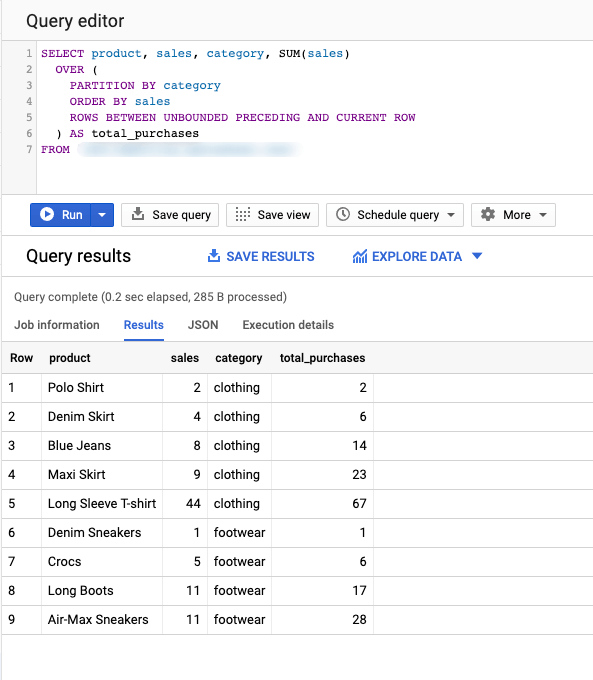
Task: Click the category column header
Action: coord(239,358)
